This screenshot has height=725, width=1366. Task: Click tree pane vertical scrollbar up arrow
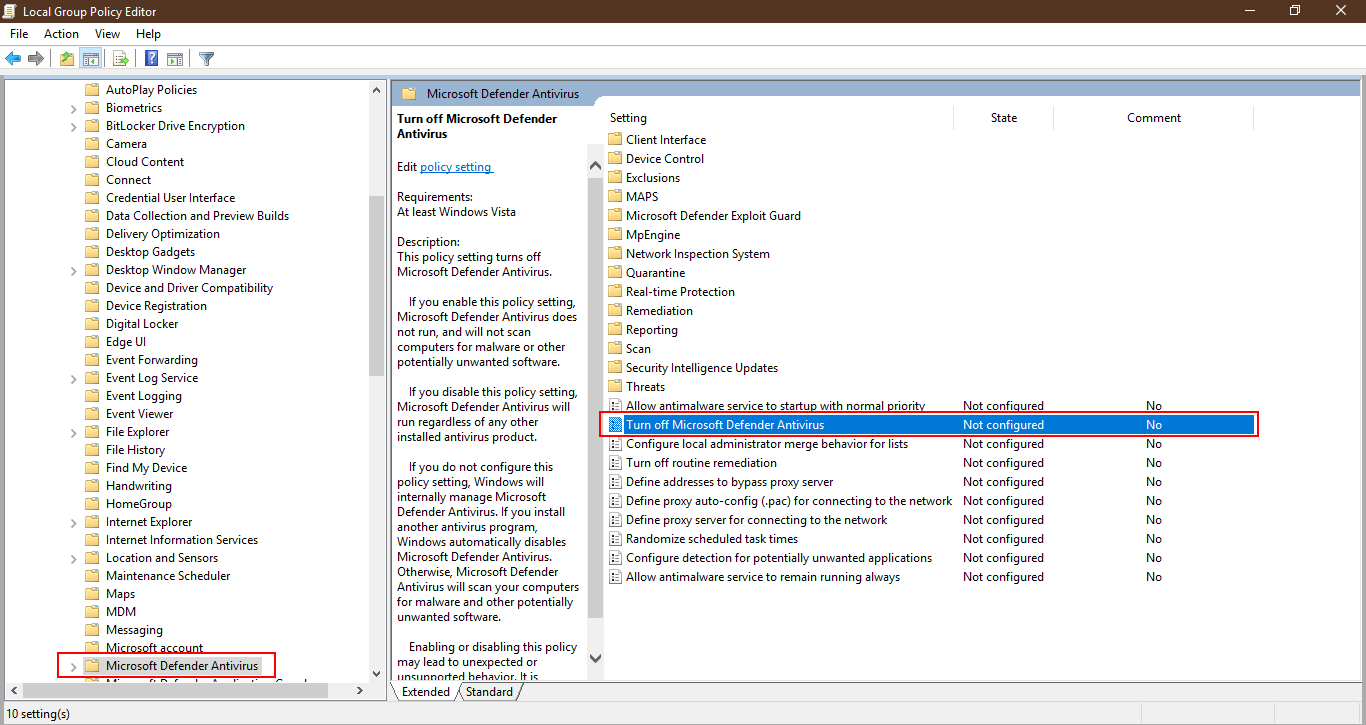click(376, 90)
